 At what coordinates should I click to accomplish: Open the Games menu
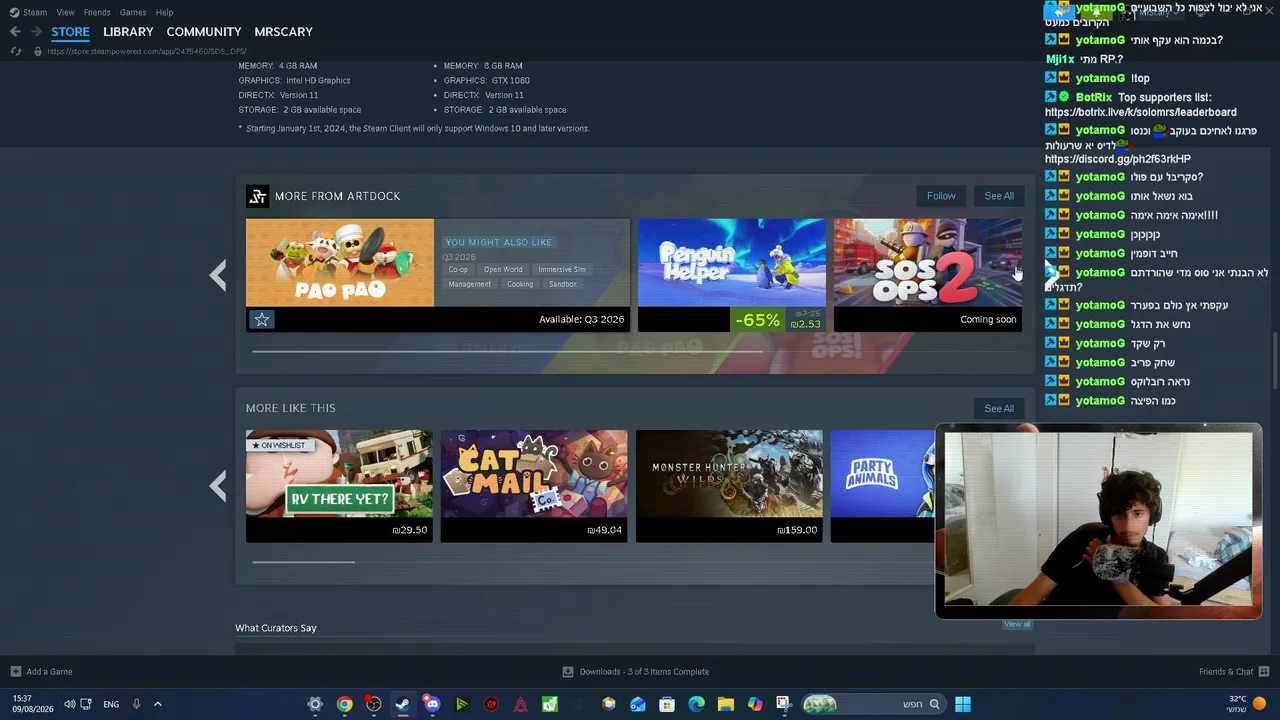point(133,12)
